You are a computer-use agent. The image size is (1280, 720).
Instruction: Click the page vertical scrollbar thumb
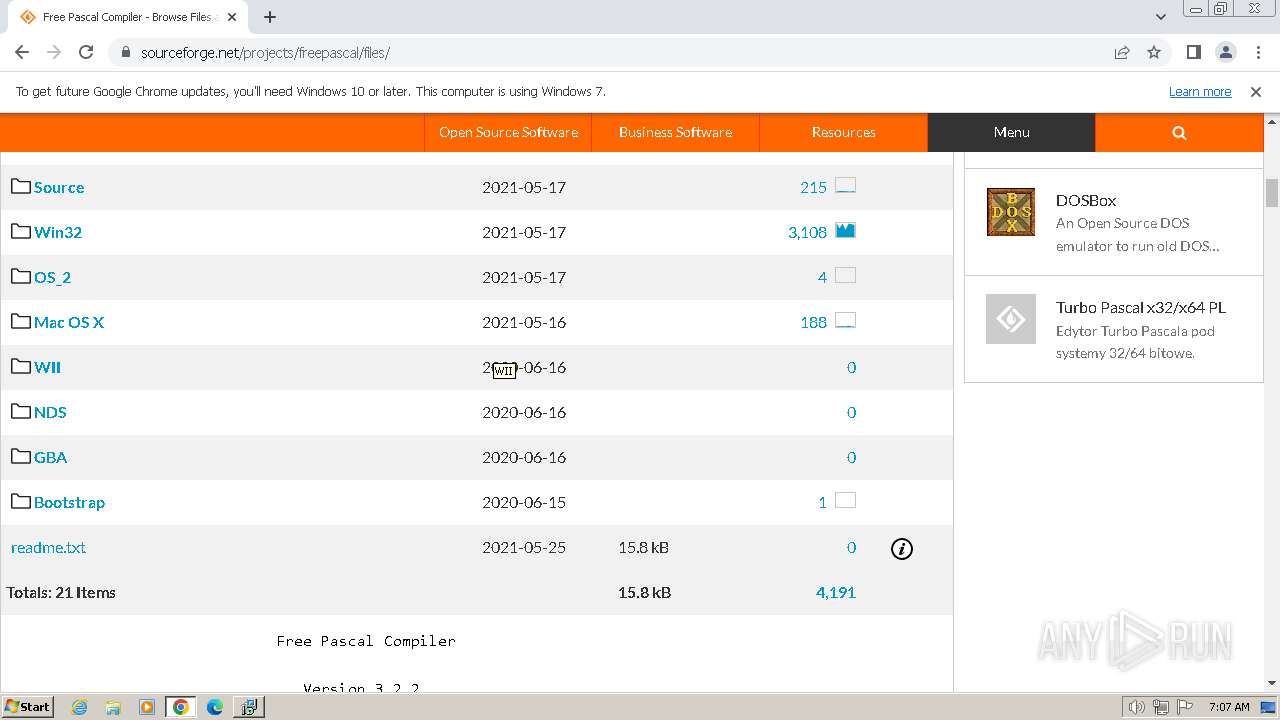coord(1272,192)
